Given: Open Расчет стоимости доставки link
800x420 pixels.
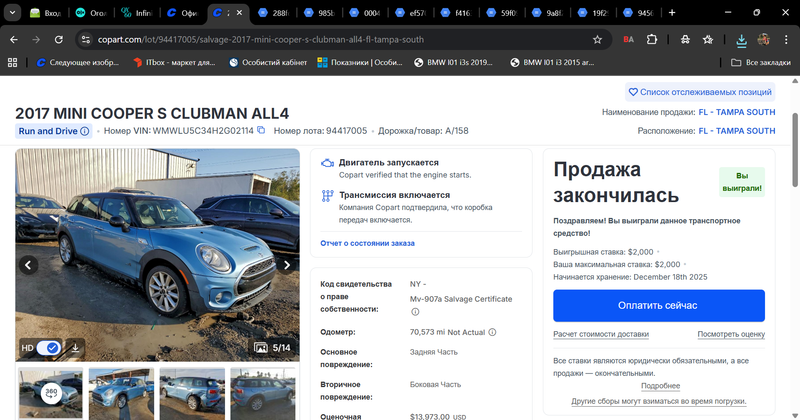Looking at the screenshot, I should point(601,334).
